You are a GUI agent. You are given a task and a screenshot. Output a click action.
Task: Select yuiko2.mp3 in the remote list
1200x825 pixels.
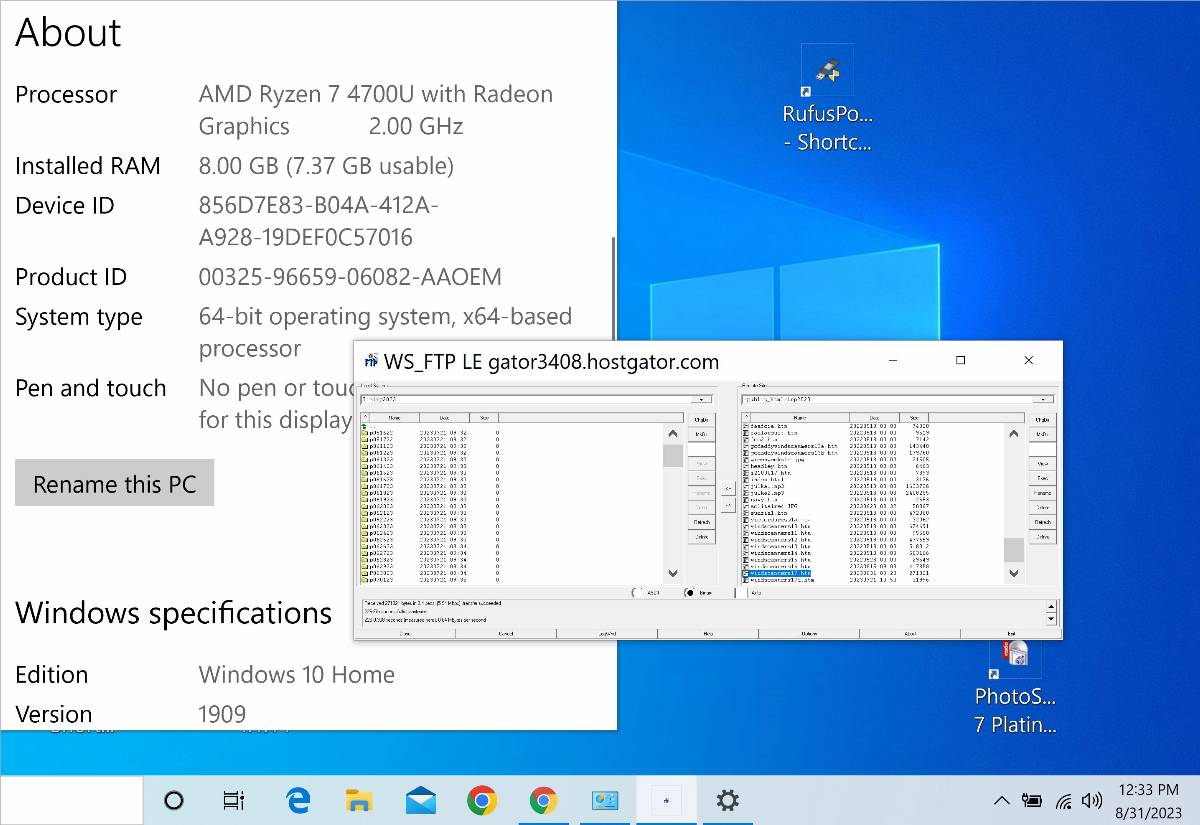click(768, 493)
